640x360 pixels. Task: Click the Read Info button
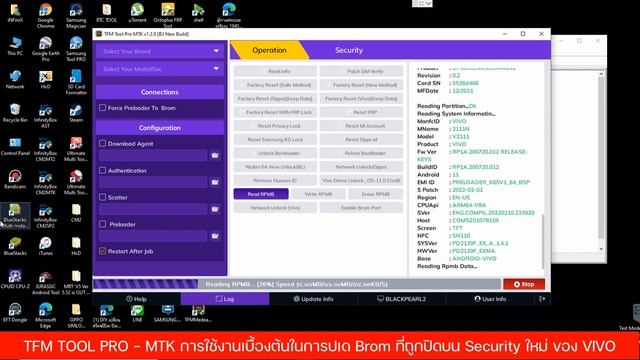click(x=275, y=71)
